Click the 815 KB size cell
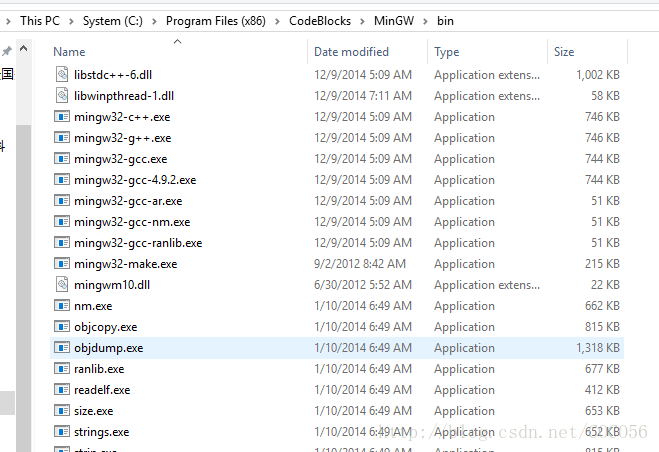Viewport: 659px width, 452px height. pos(602,327)
